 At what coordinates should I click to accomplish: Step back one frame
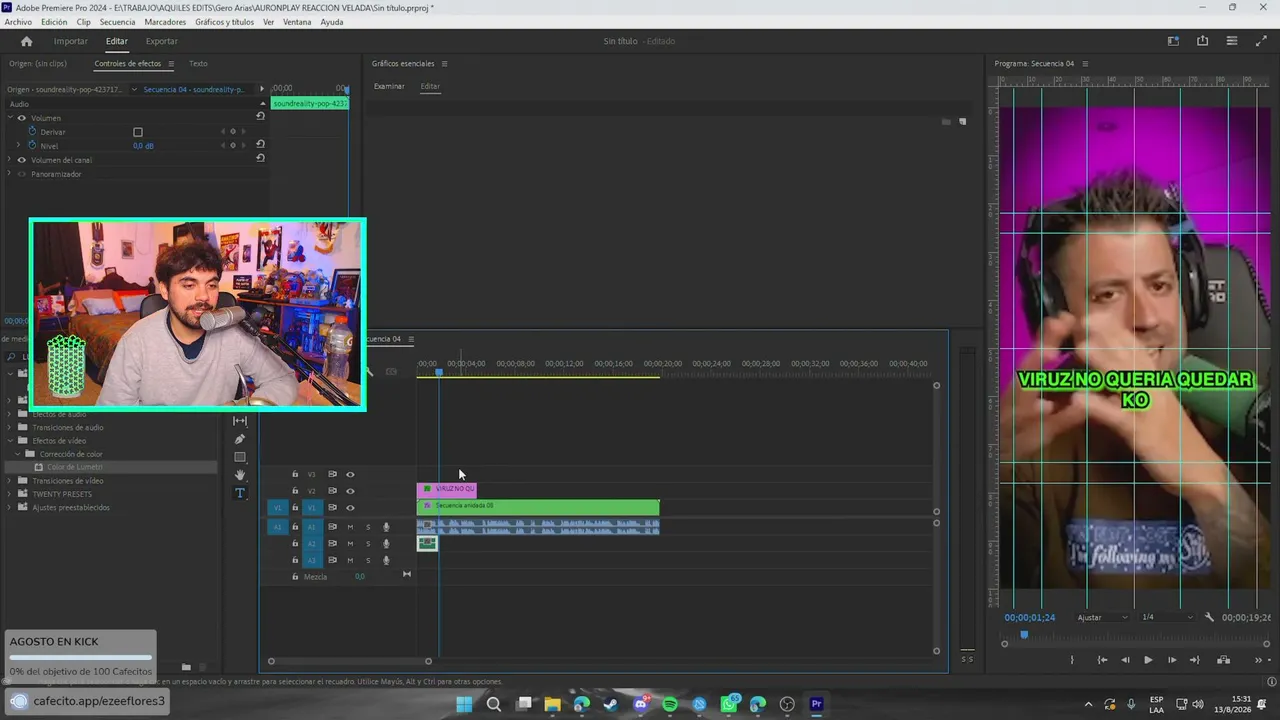tap(1125, 660)
